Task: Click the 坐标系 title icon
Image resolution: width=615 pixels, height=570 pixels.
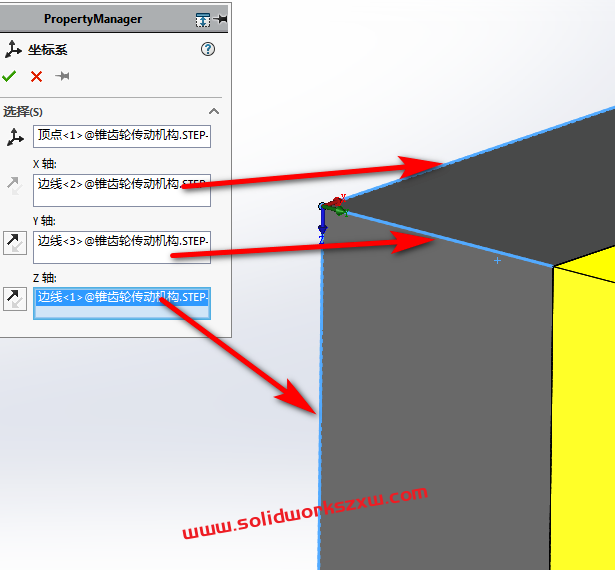Action: click(13, 49)
